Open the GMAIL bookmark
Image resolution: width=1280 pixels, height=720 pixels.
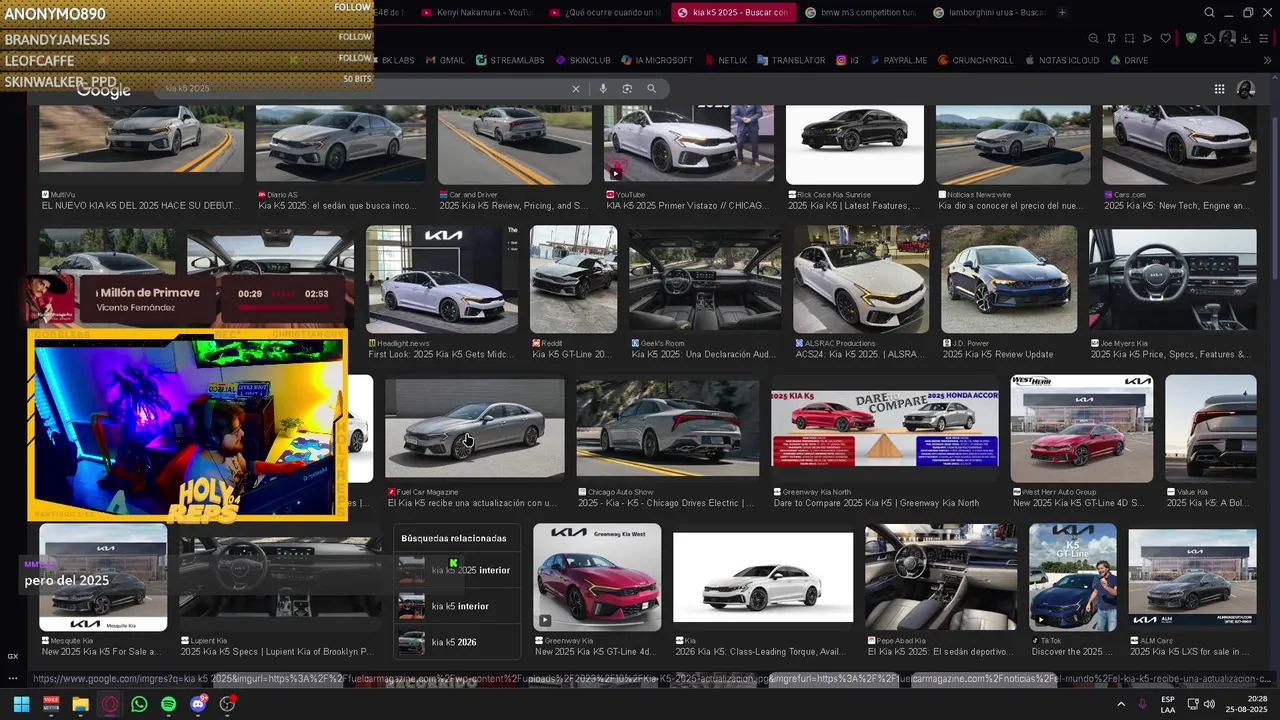tap(446, 60)
